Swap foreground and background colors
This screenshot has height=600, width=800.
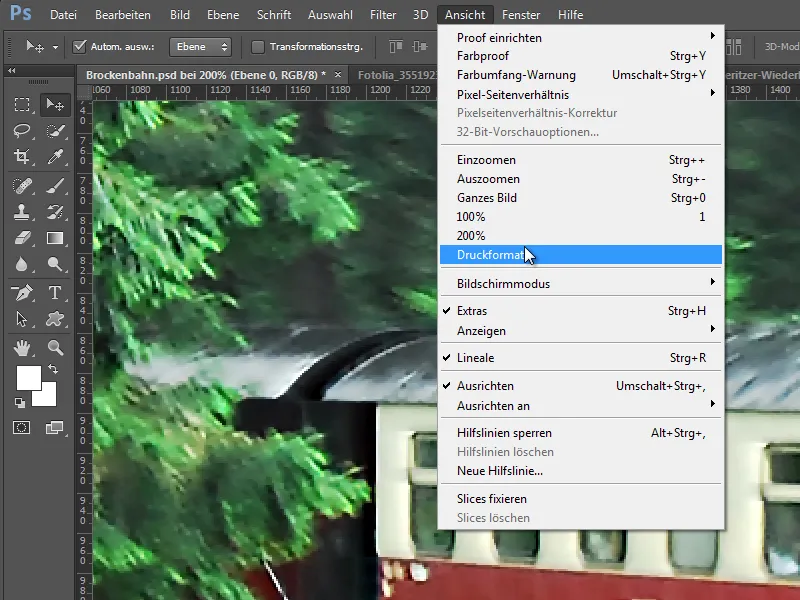point(53,368)
